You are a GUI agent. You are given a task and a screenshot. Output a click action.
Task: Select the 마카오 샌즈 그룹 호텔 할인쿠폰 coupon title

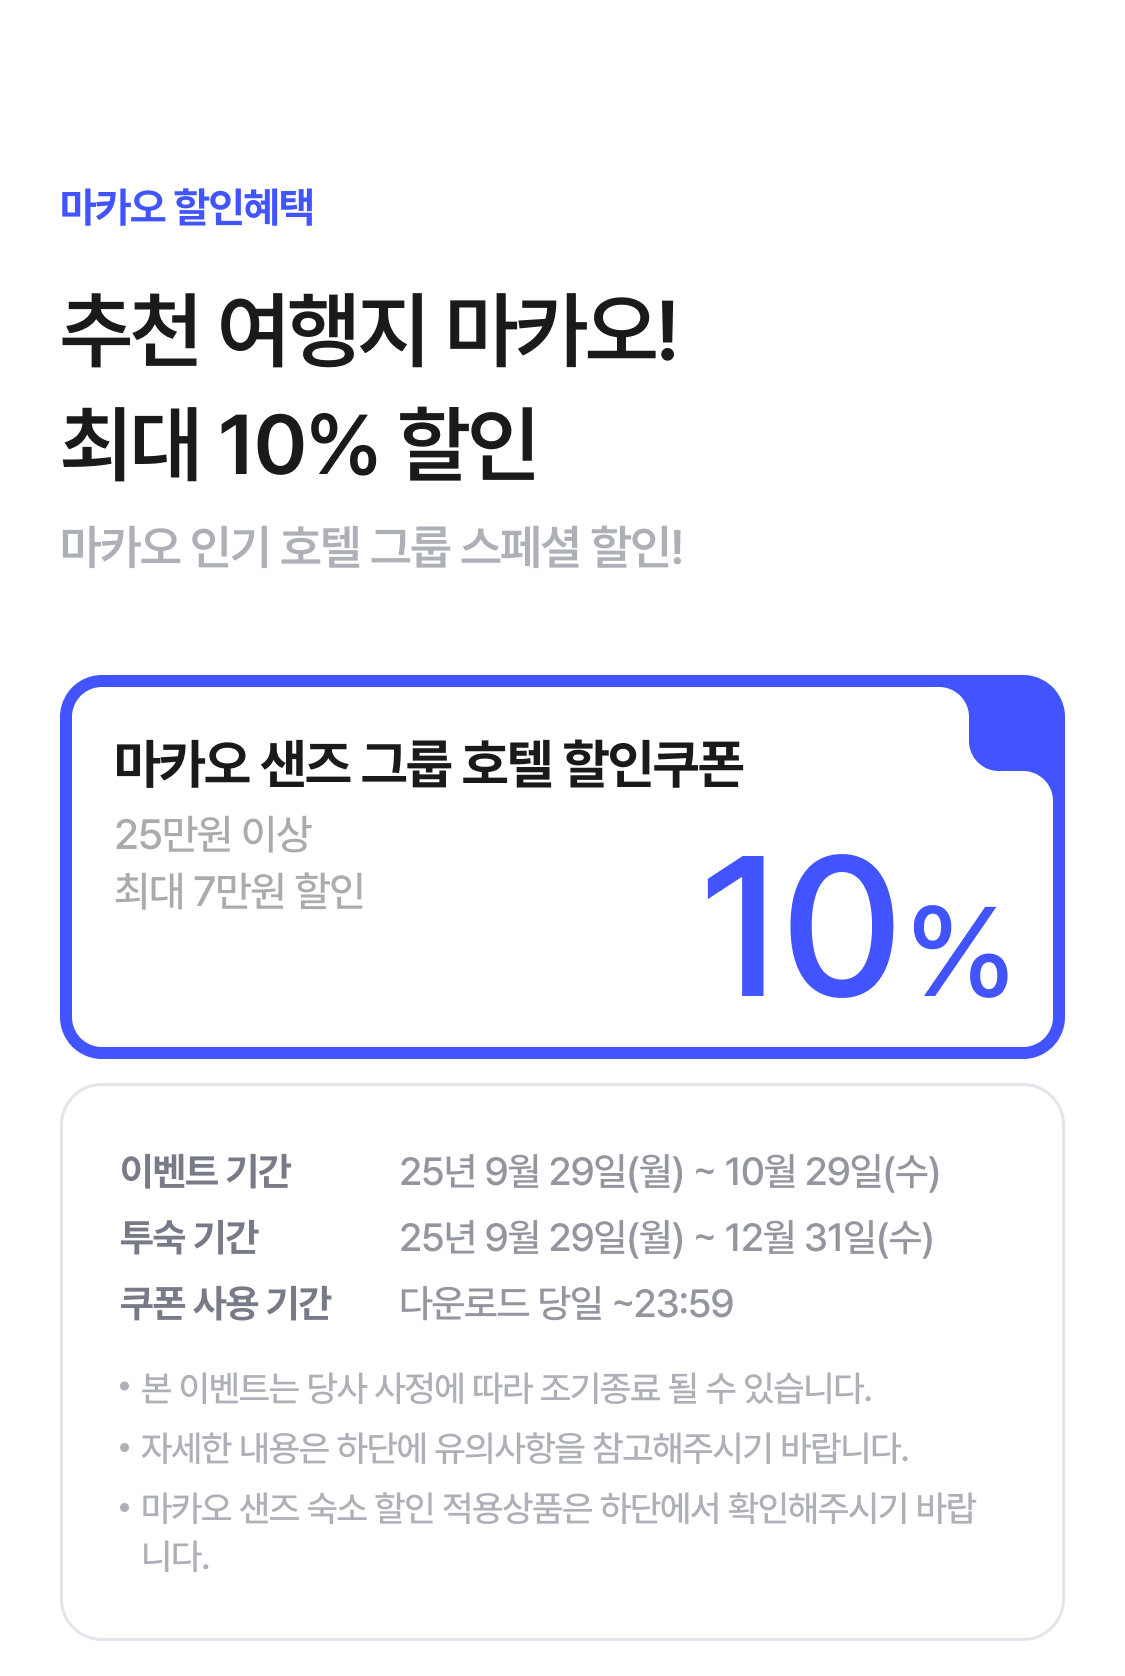pyautogui.click(x=428, y=764)
